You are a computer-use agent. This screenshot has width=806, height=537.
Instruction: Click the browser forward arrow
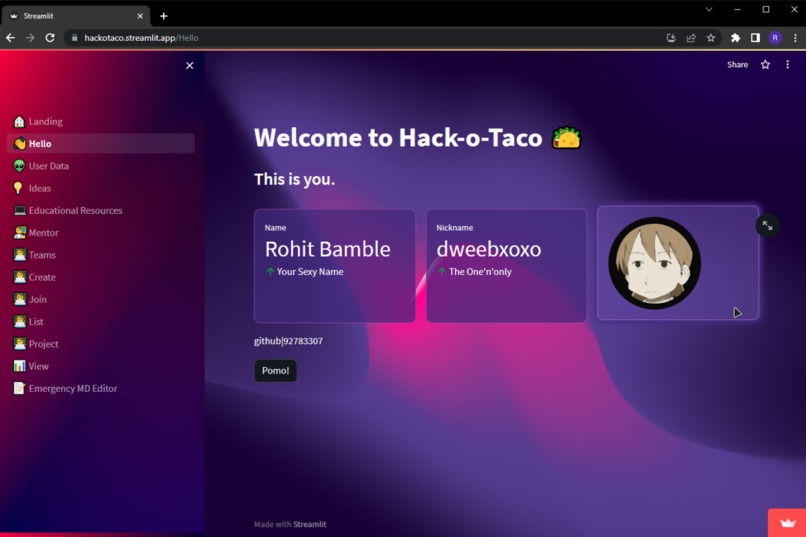point(30,38)
